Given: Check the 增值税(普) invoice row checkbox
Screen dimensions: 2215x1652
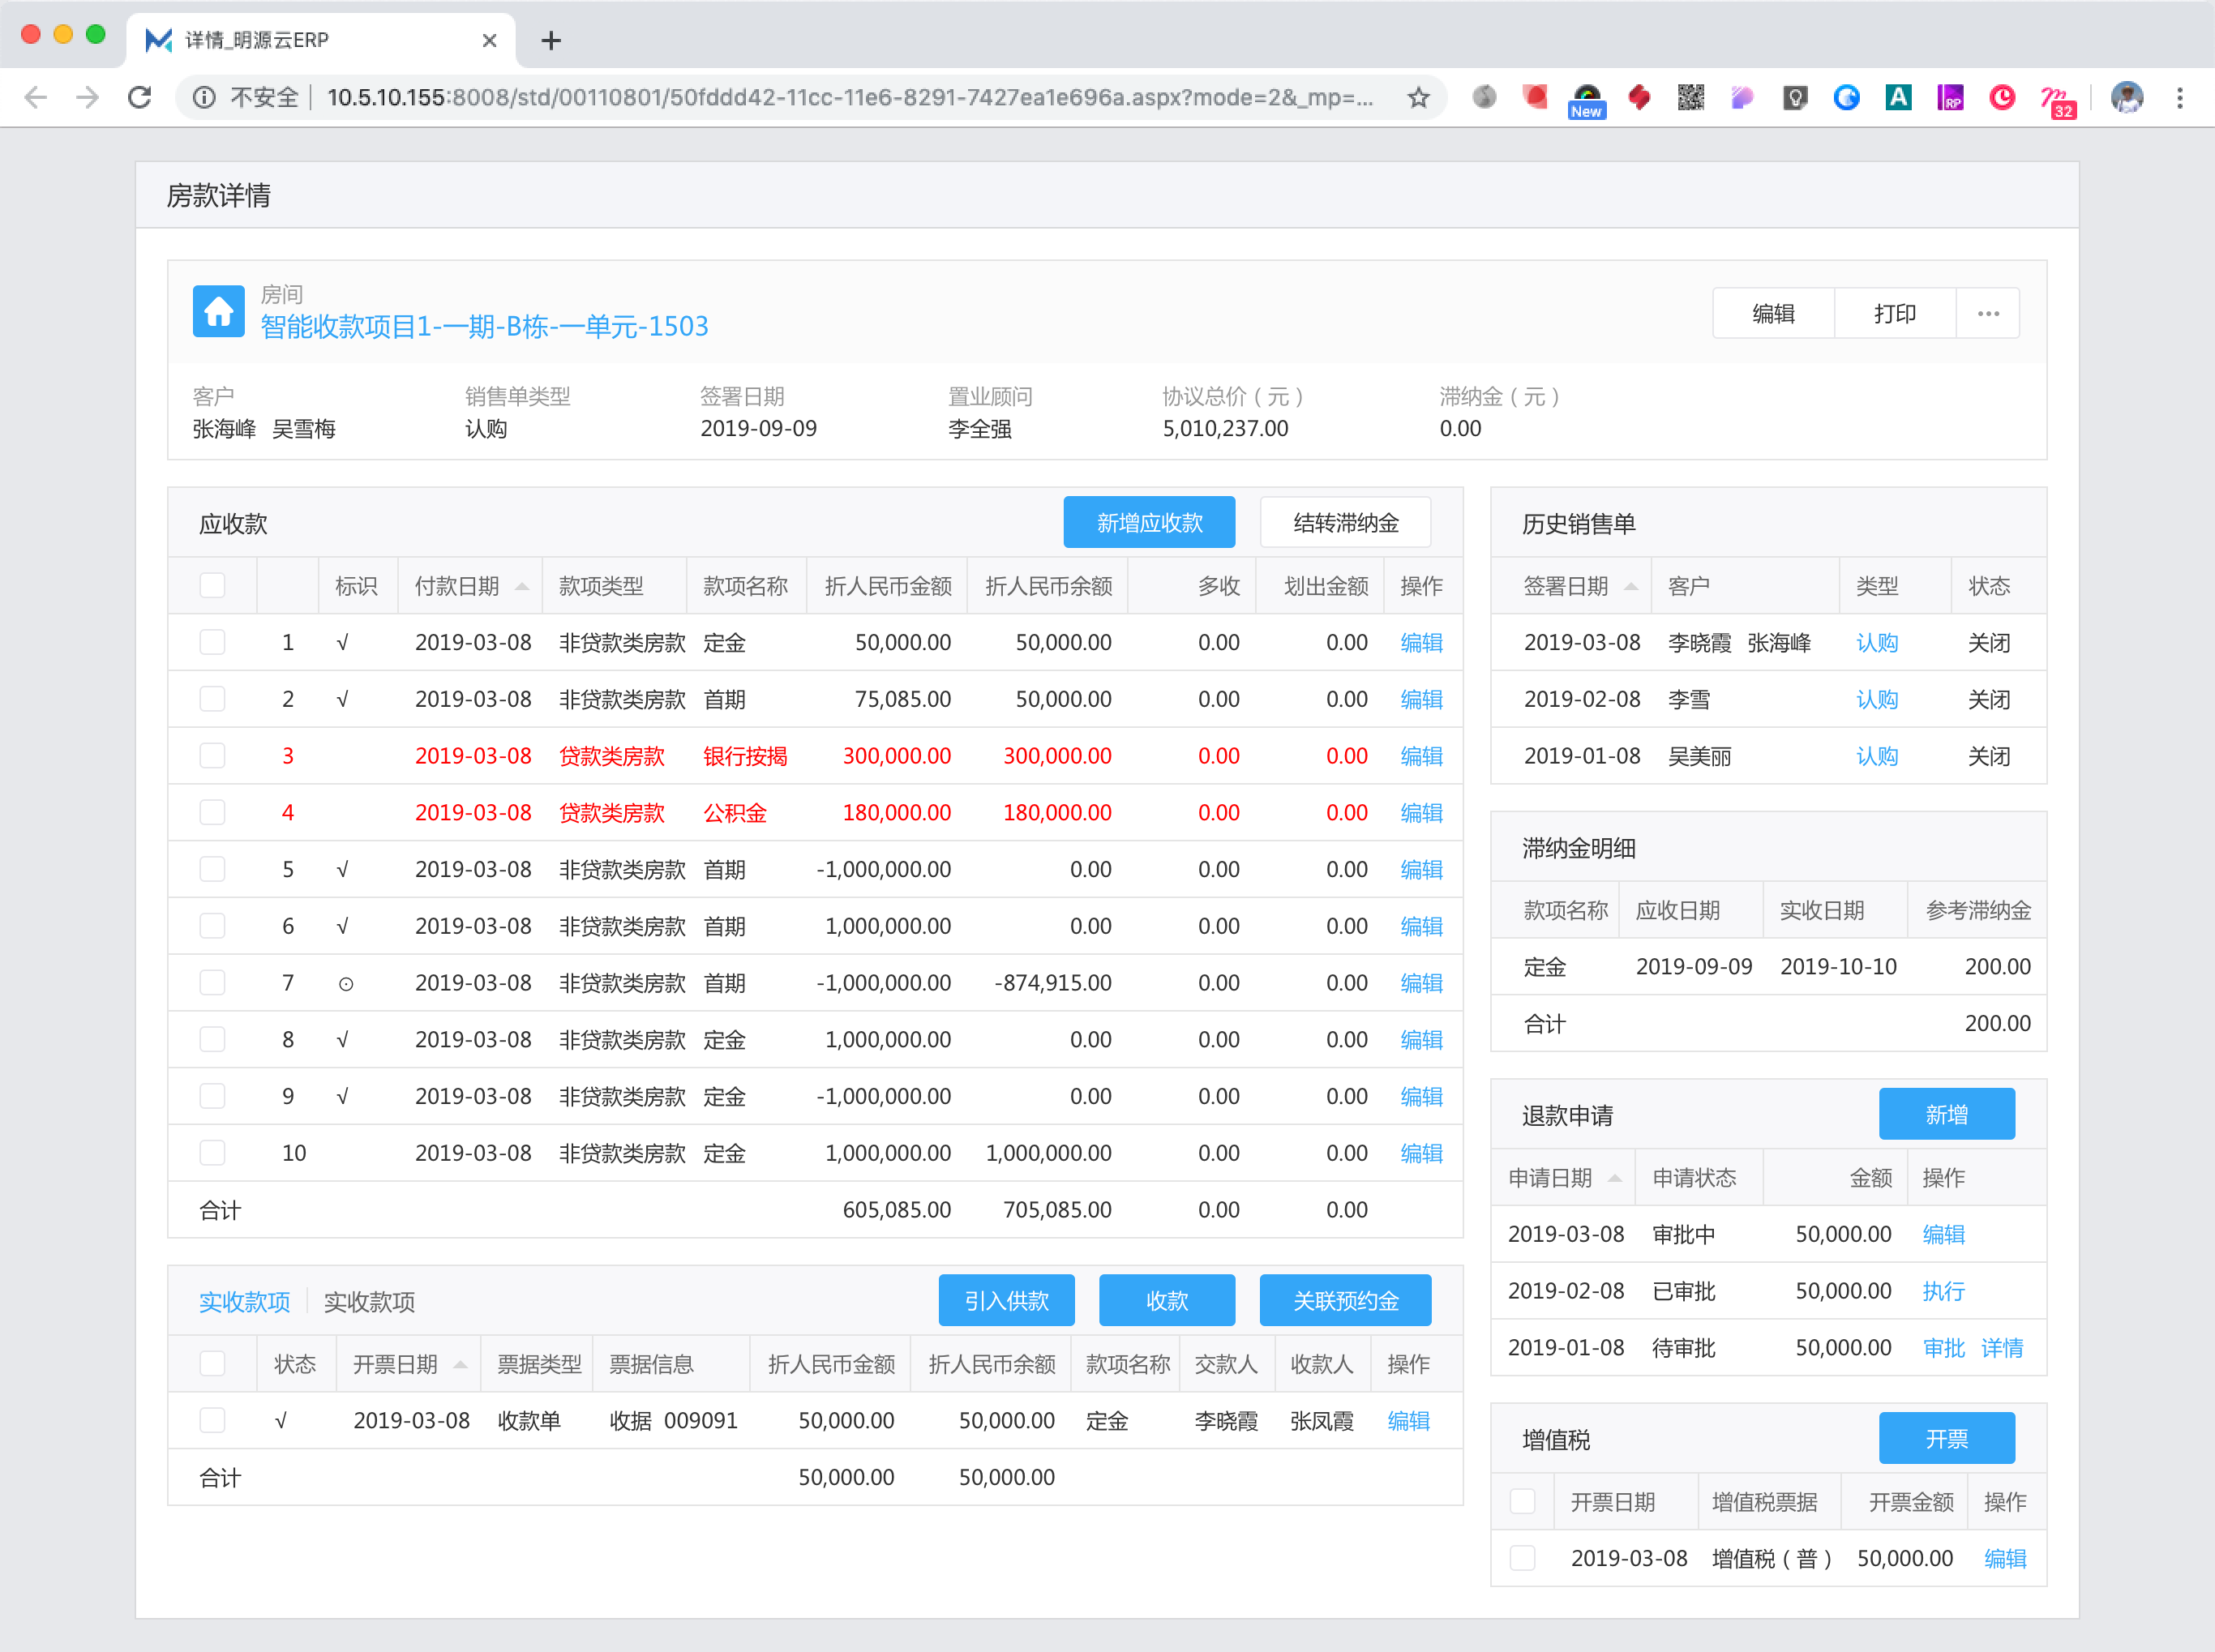Looking at the screenshot, I should [1522, 1558].
